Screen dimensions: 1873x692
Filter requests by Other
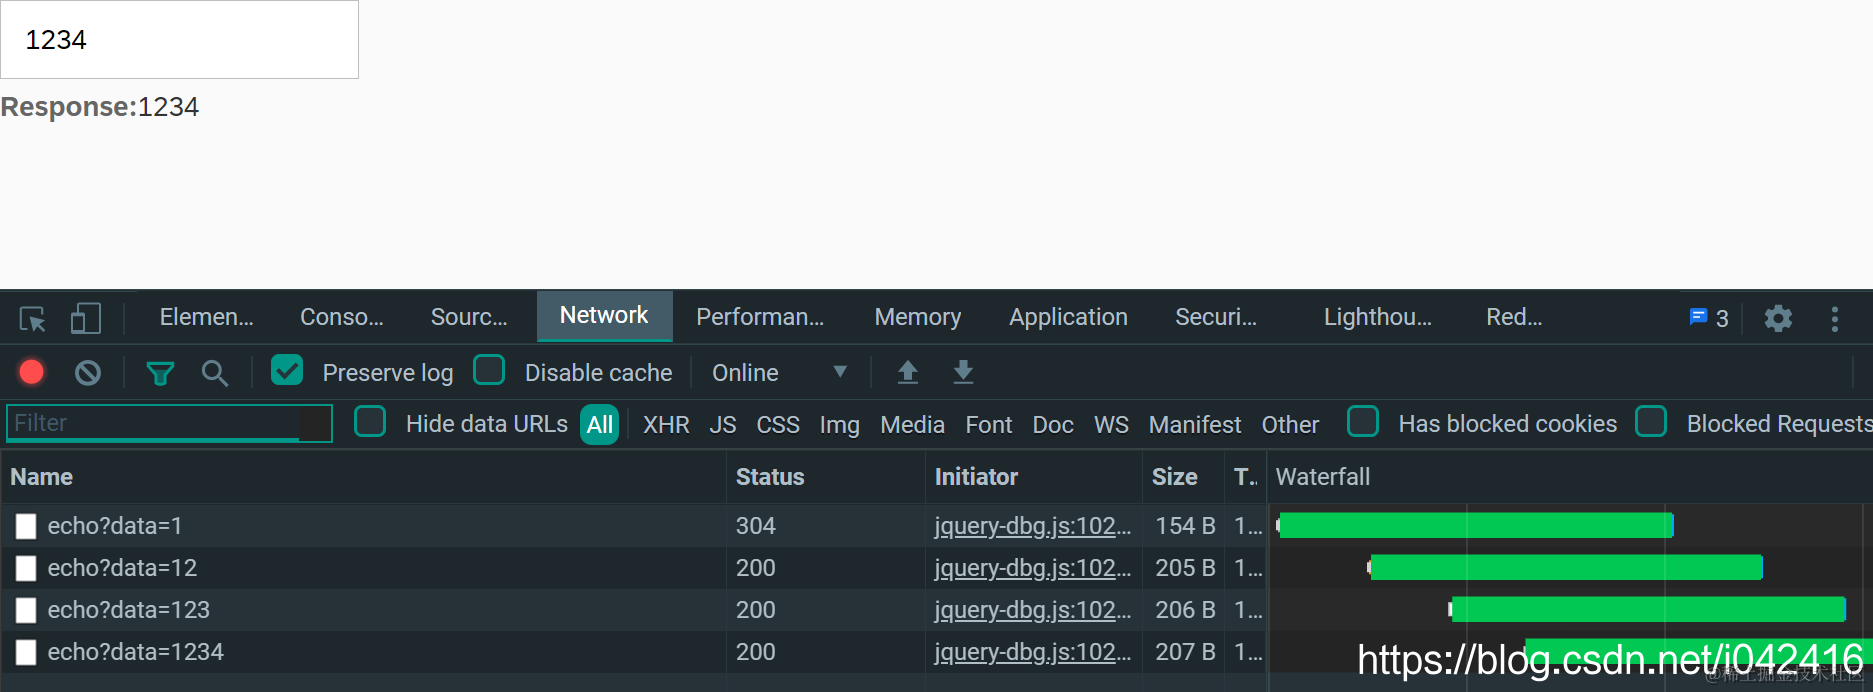click(x=1290, y=425)
